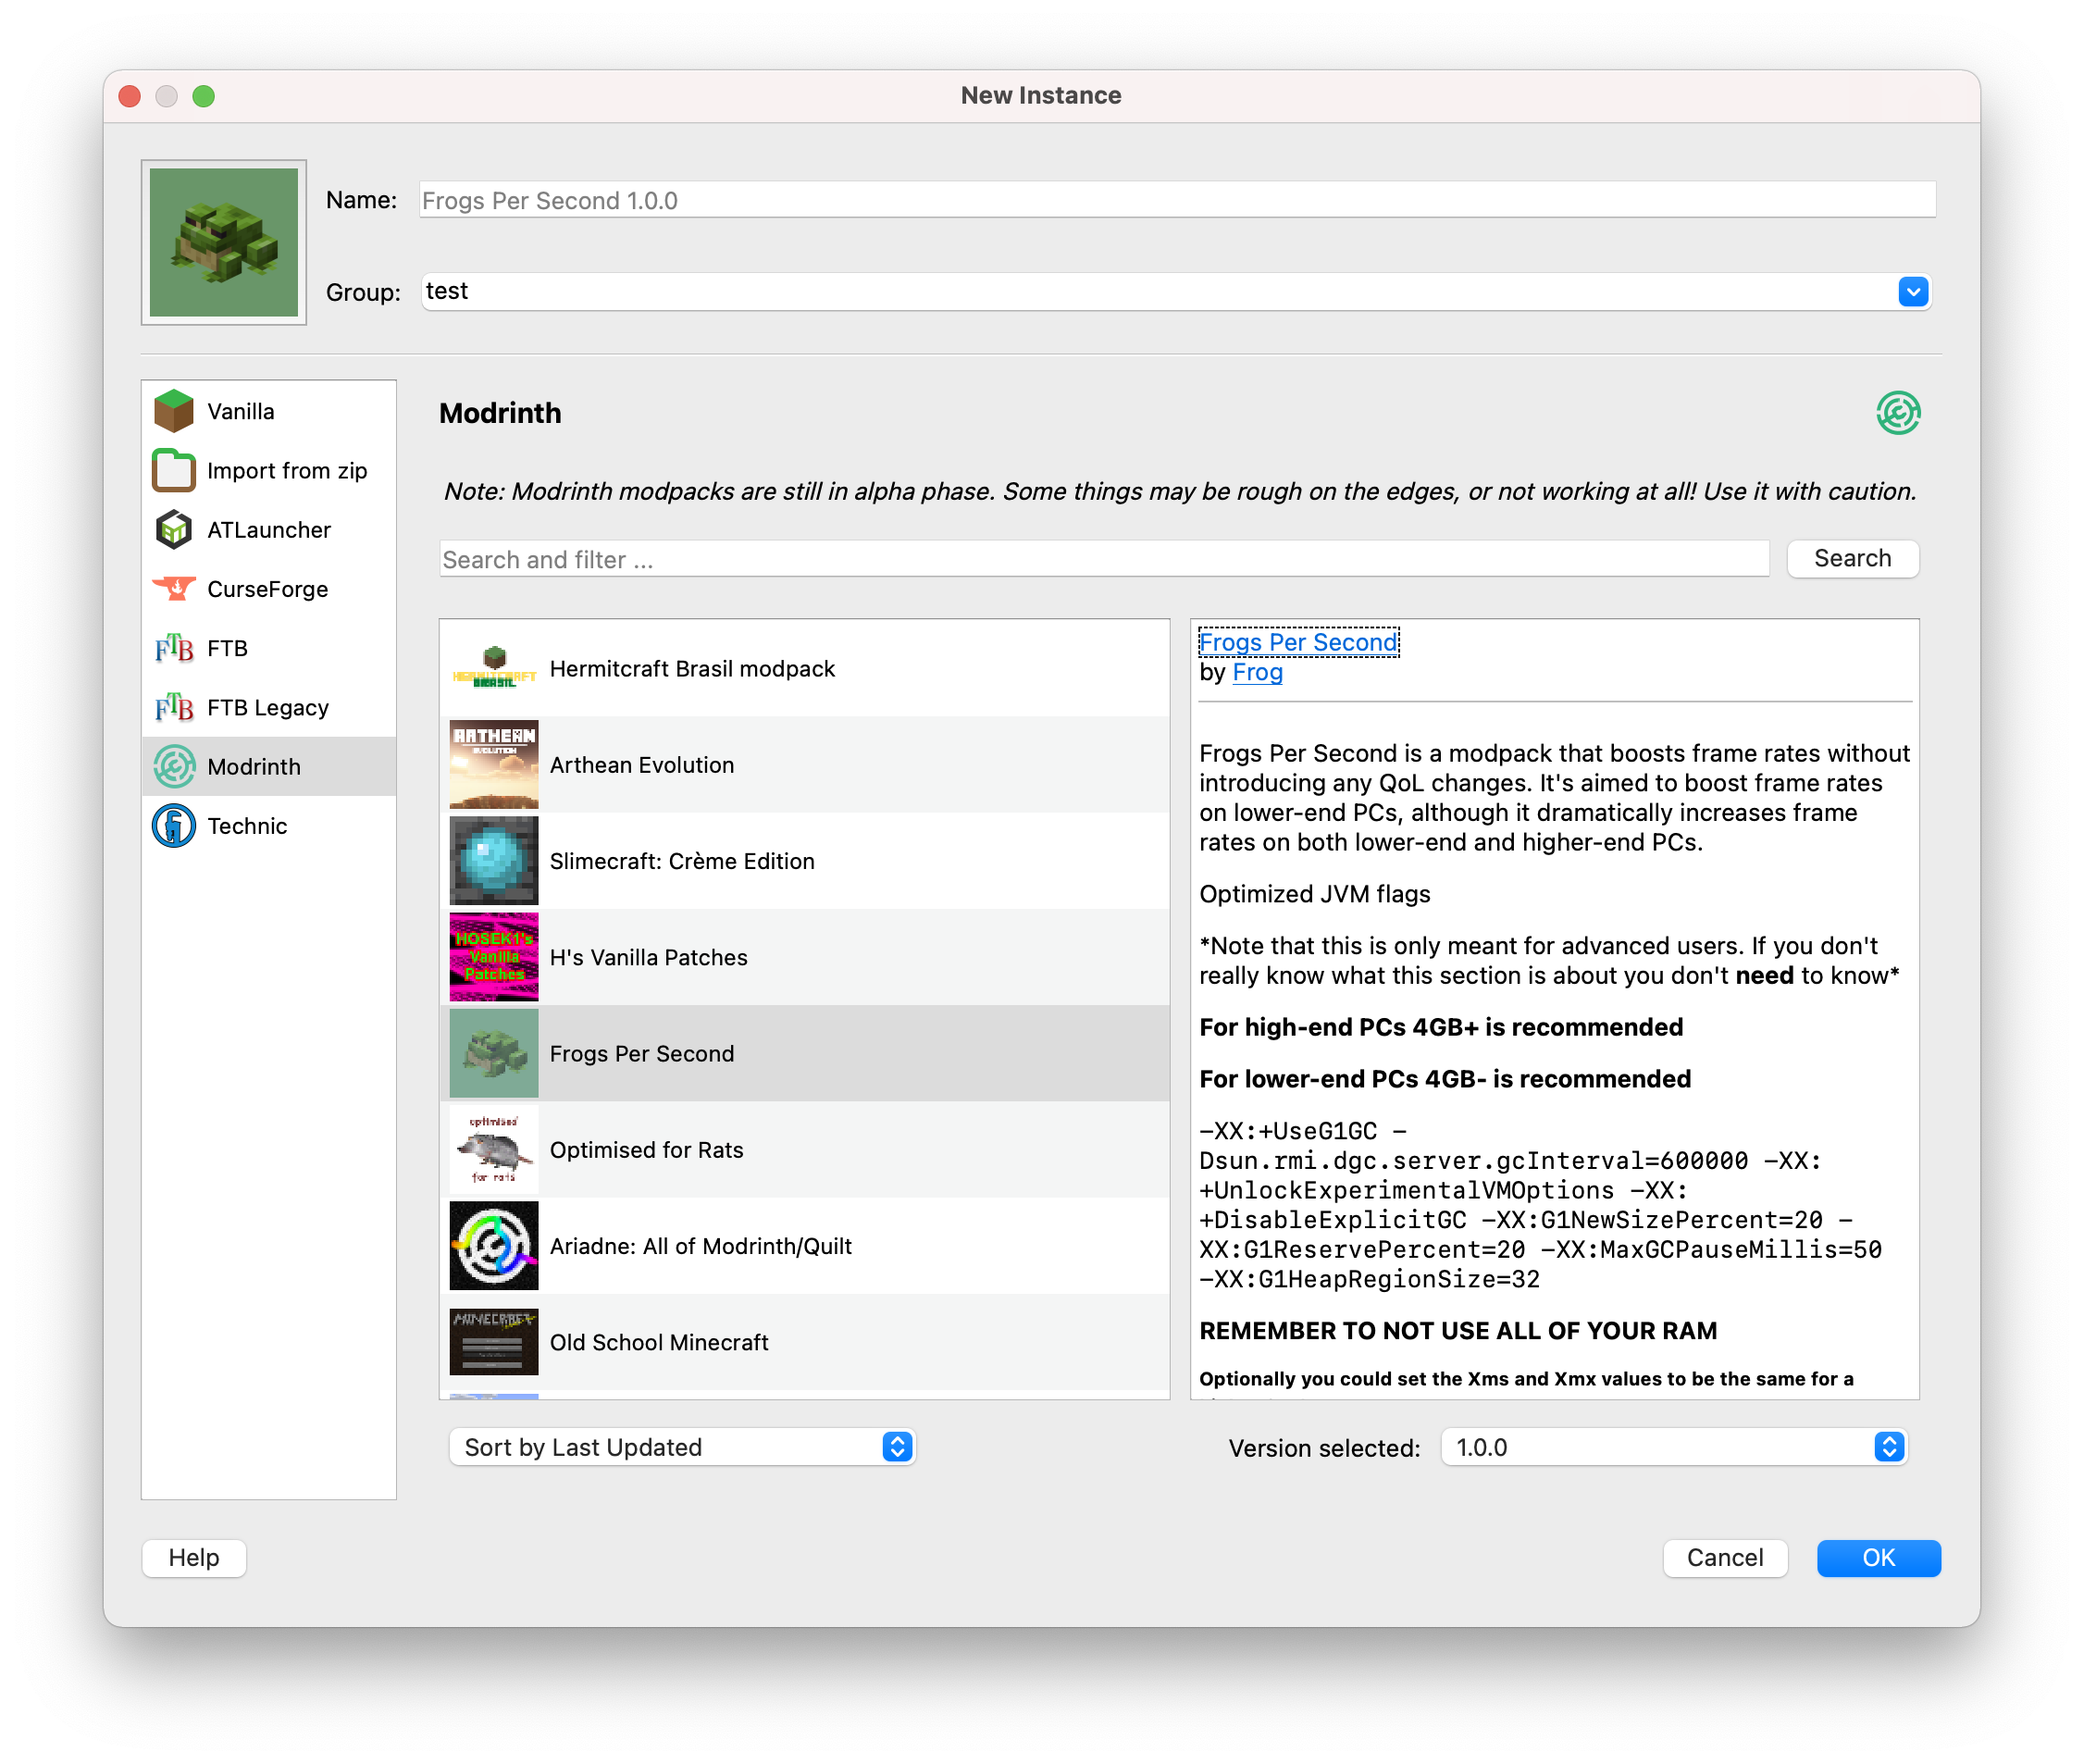Focus the Search and filter field

(x=1103, y=559)
